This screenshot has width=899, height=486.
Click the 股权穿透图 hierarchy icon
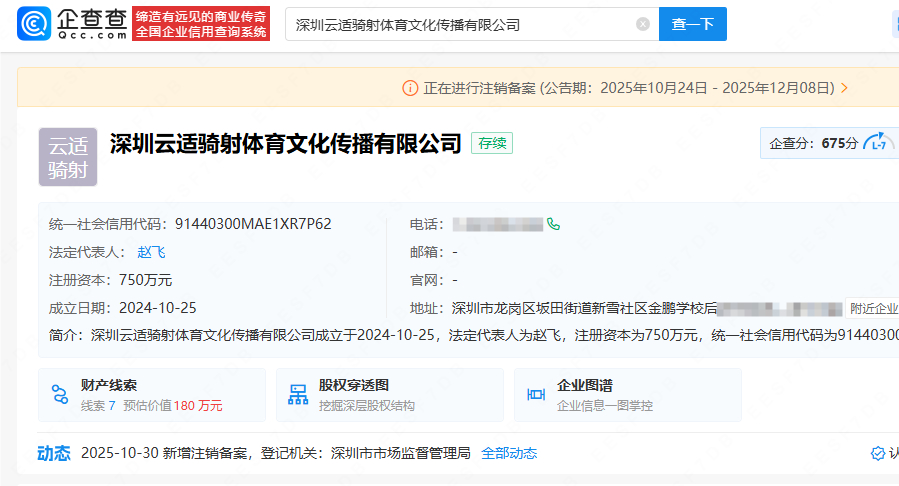[298, 394]
